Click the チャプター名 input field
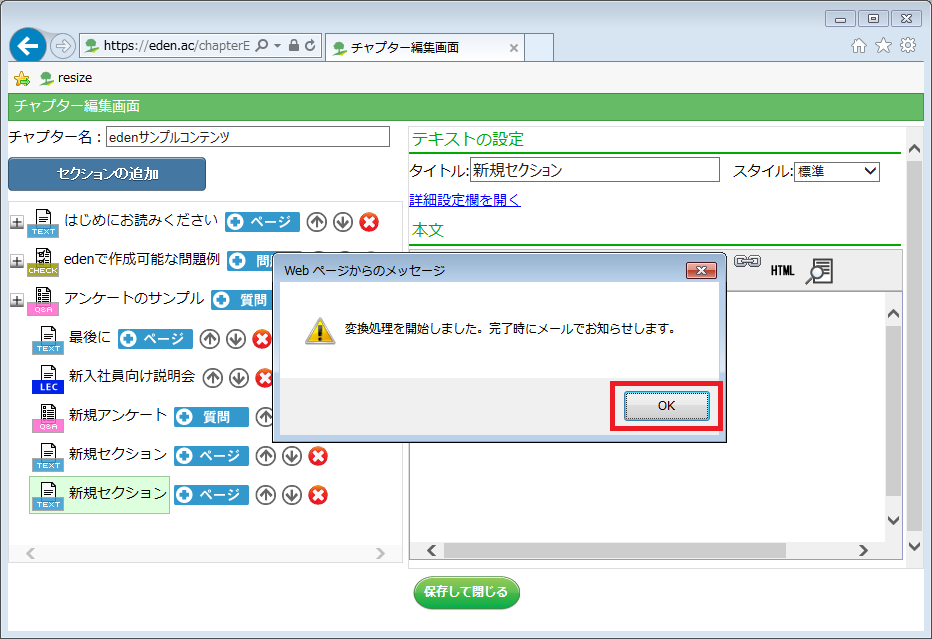 (248, 137)
